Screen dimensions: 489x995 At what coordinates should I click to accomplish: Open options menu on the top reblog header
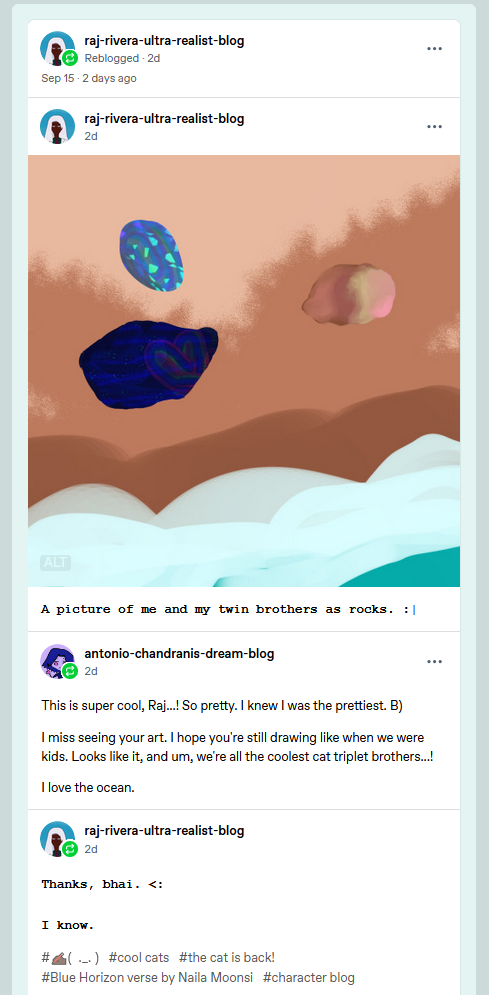coord(434,49)
